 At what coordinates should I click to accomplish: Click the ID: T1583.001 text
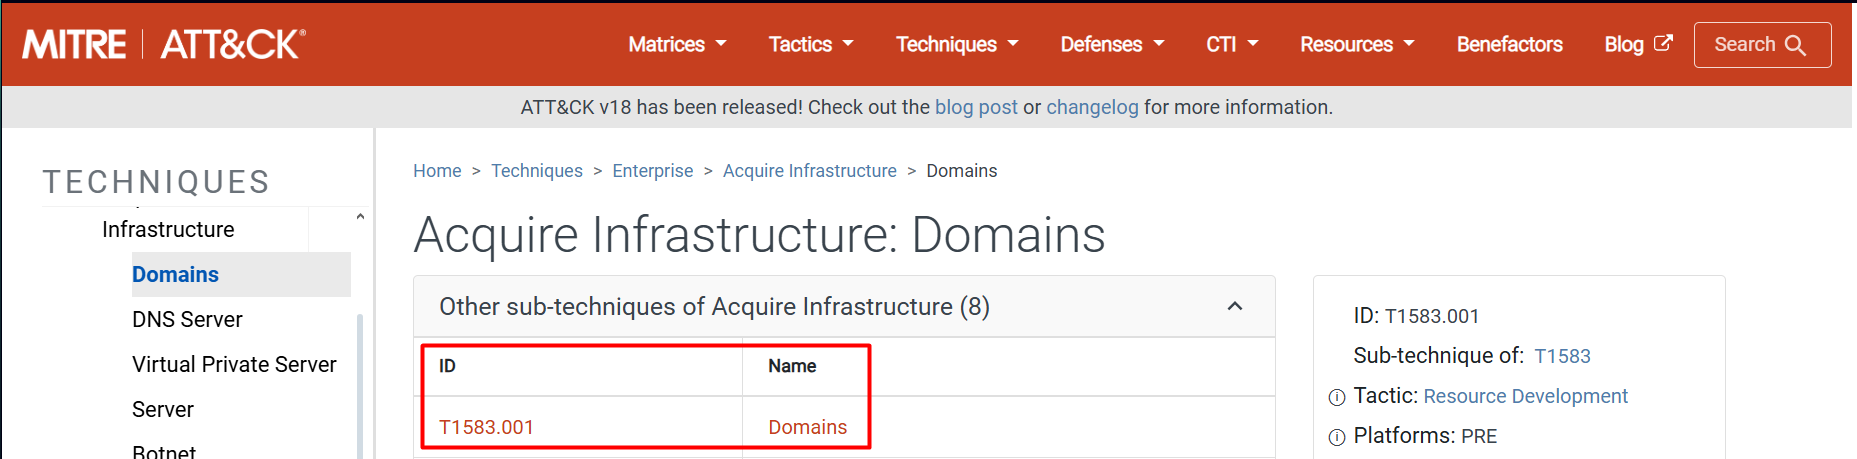(x=1416, y=316)
